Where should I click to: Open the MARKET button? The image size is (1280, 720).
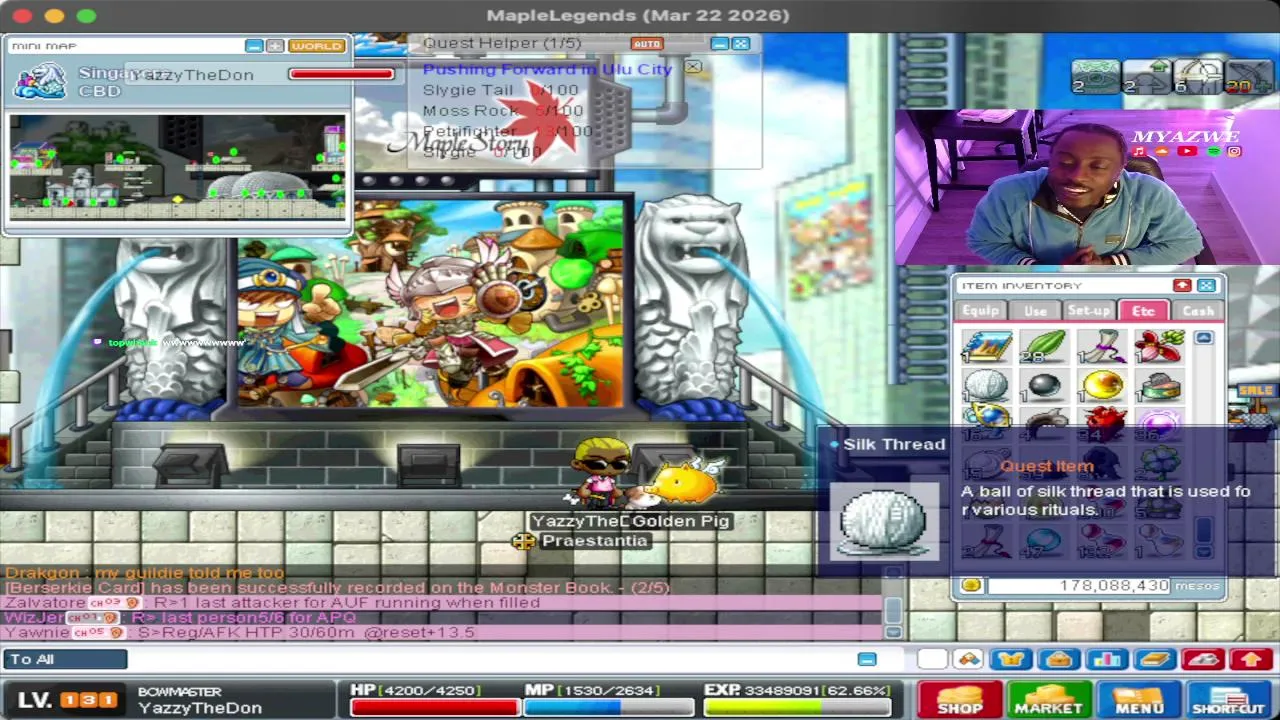tap(1048, 699)
